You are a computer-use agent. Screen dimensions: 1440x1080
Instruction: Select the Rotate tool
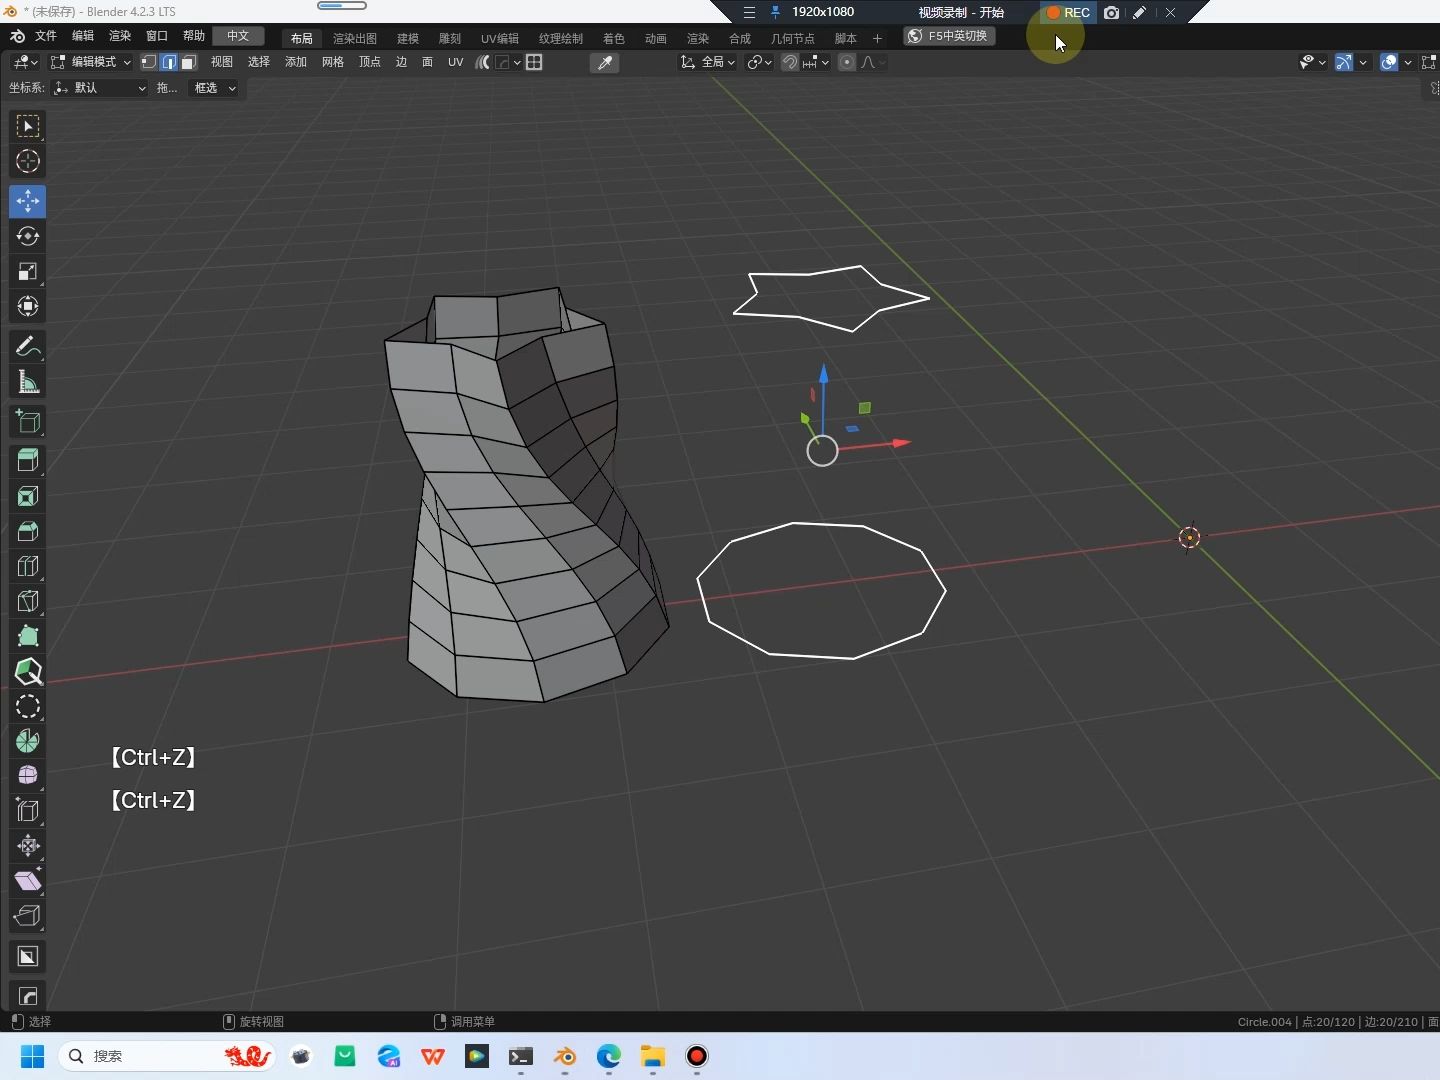pos(27,237)
